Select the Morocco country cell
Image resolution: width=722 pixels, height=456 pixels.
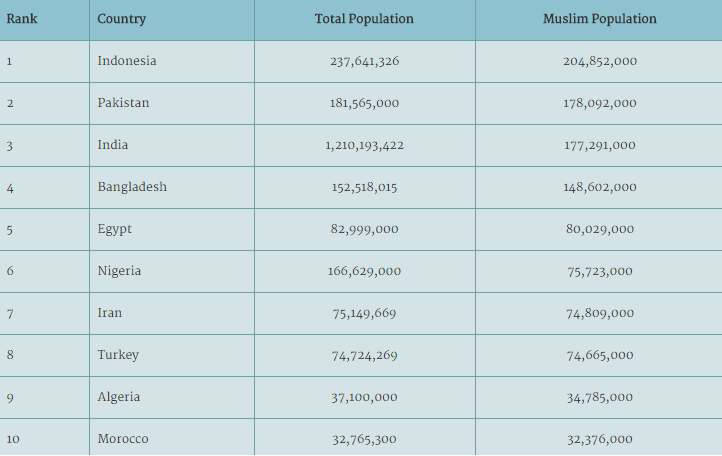tap(172, 438)
